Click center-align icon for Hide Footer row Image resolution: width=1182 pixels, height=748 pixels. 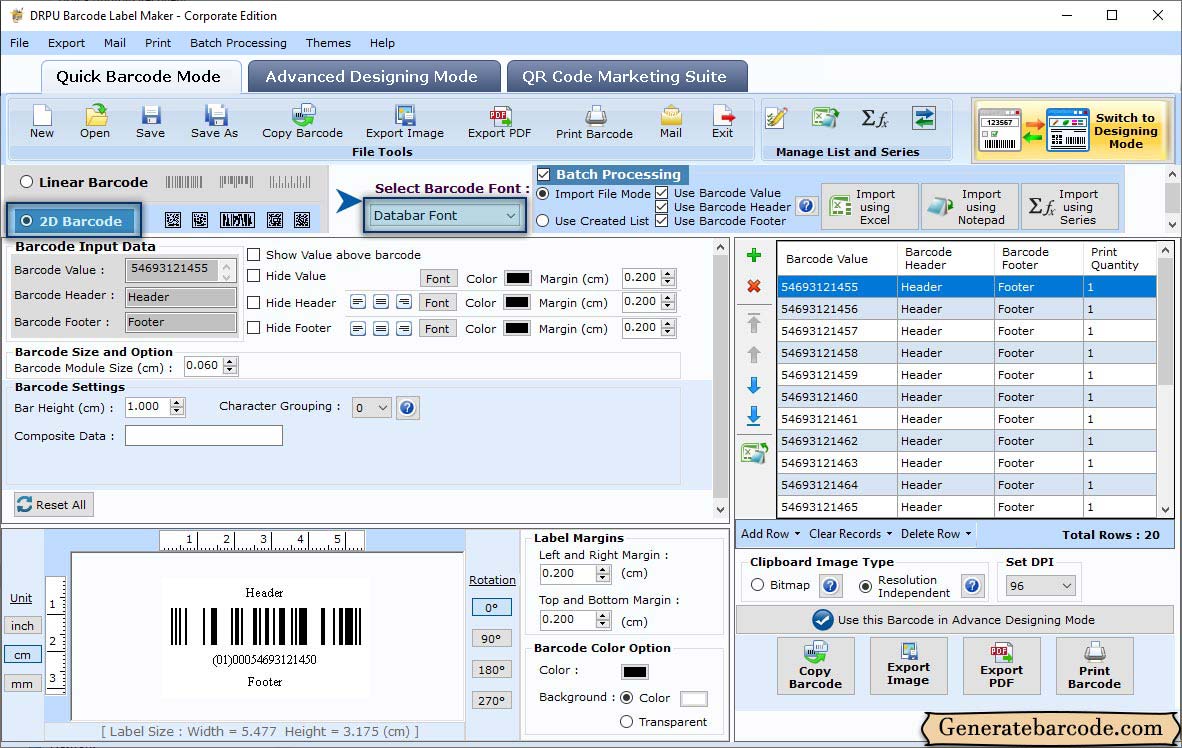[x=381, y=329]
